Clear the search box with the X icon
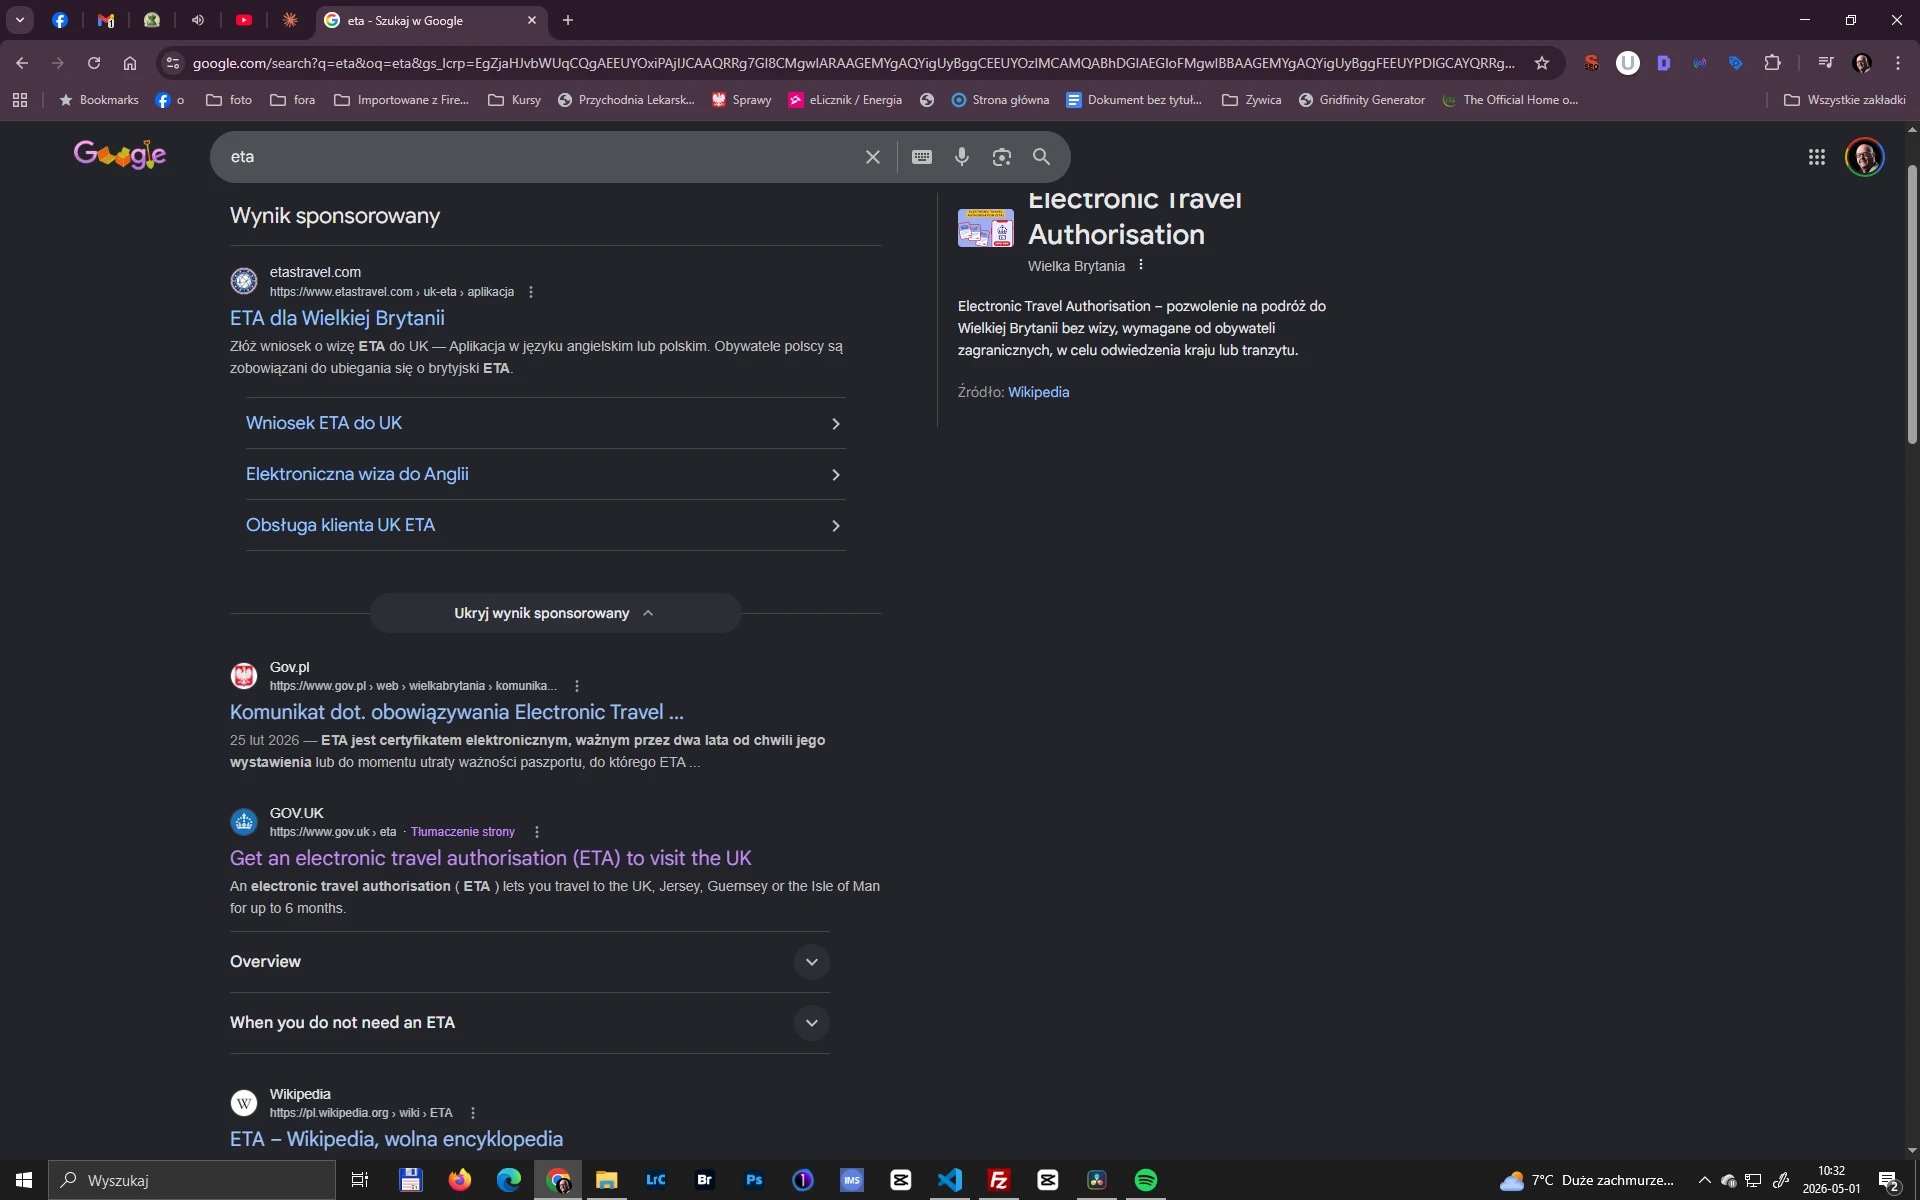This screenshot has width=1920, height=1200. coord(873,157)
